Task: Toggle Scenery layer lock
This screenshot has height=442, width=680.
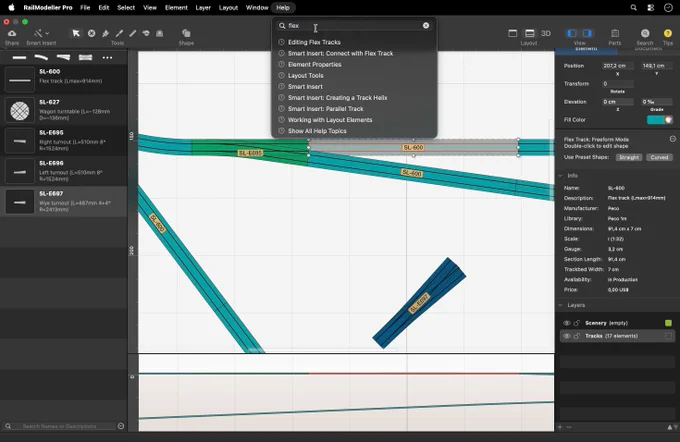Action: point(576,323)
